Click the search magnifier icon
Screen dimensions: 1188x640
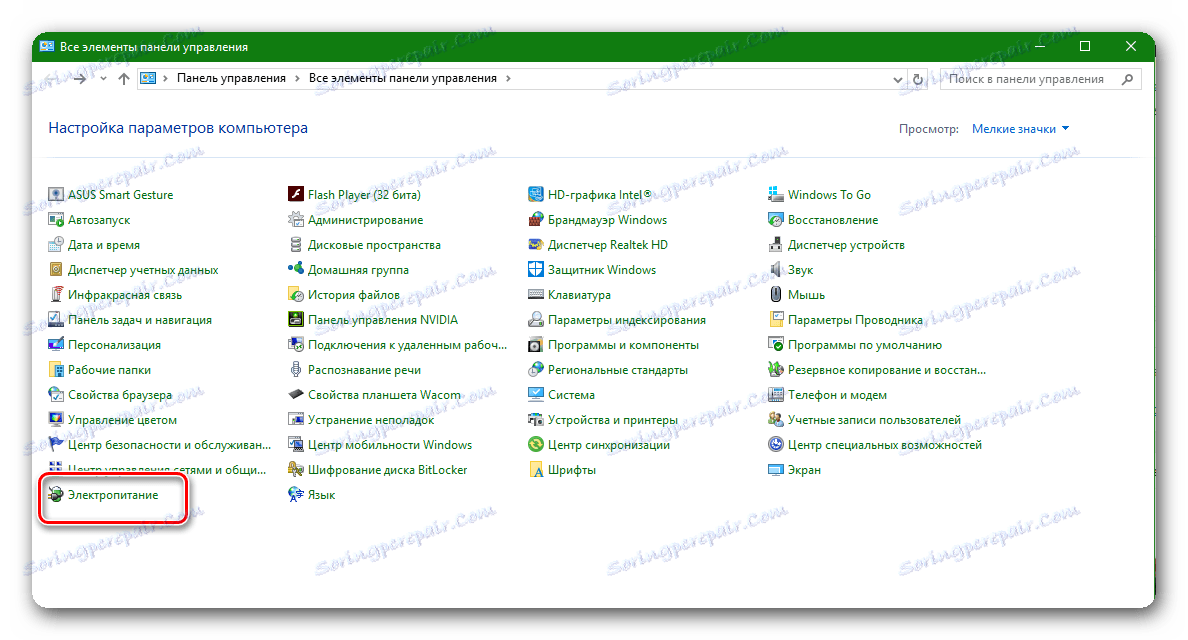(1127, 79)
